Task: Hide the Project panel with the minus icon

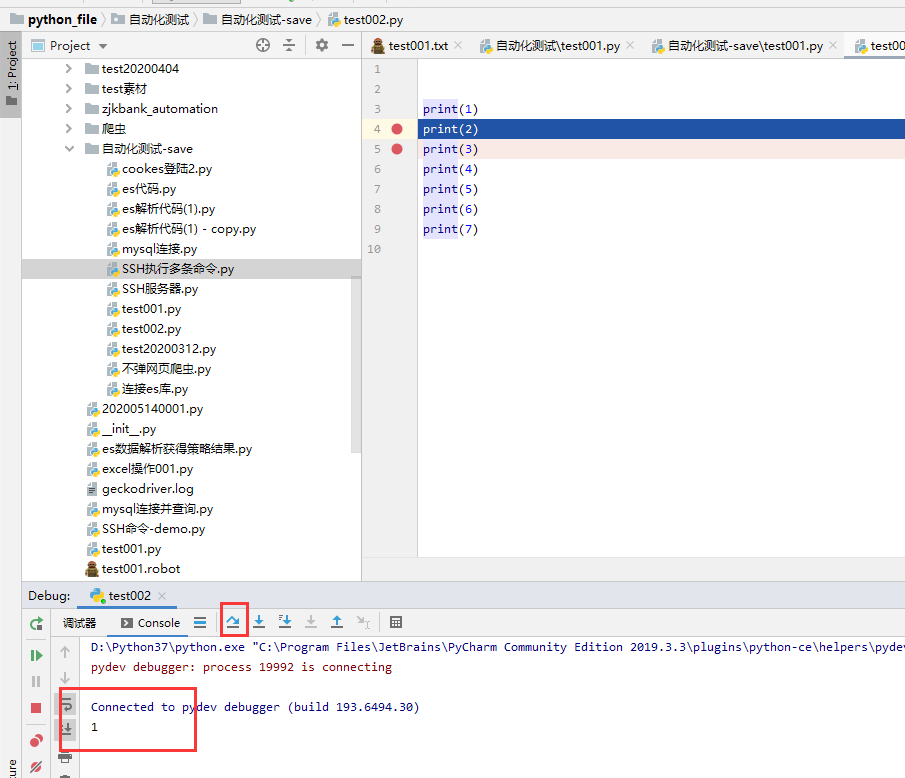Action: pyautogui.click(x=348, y=45)
